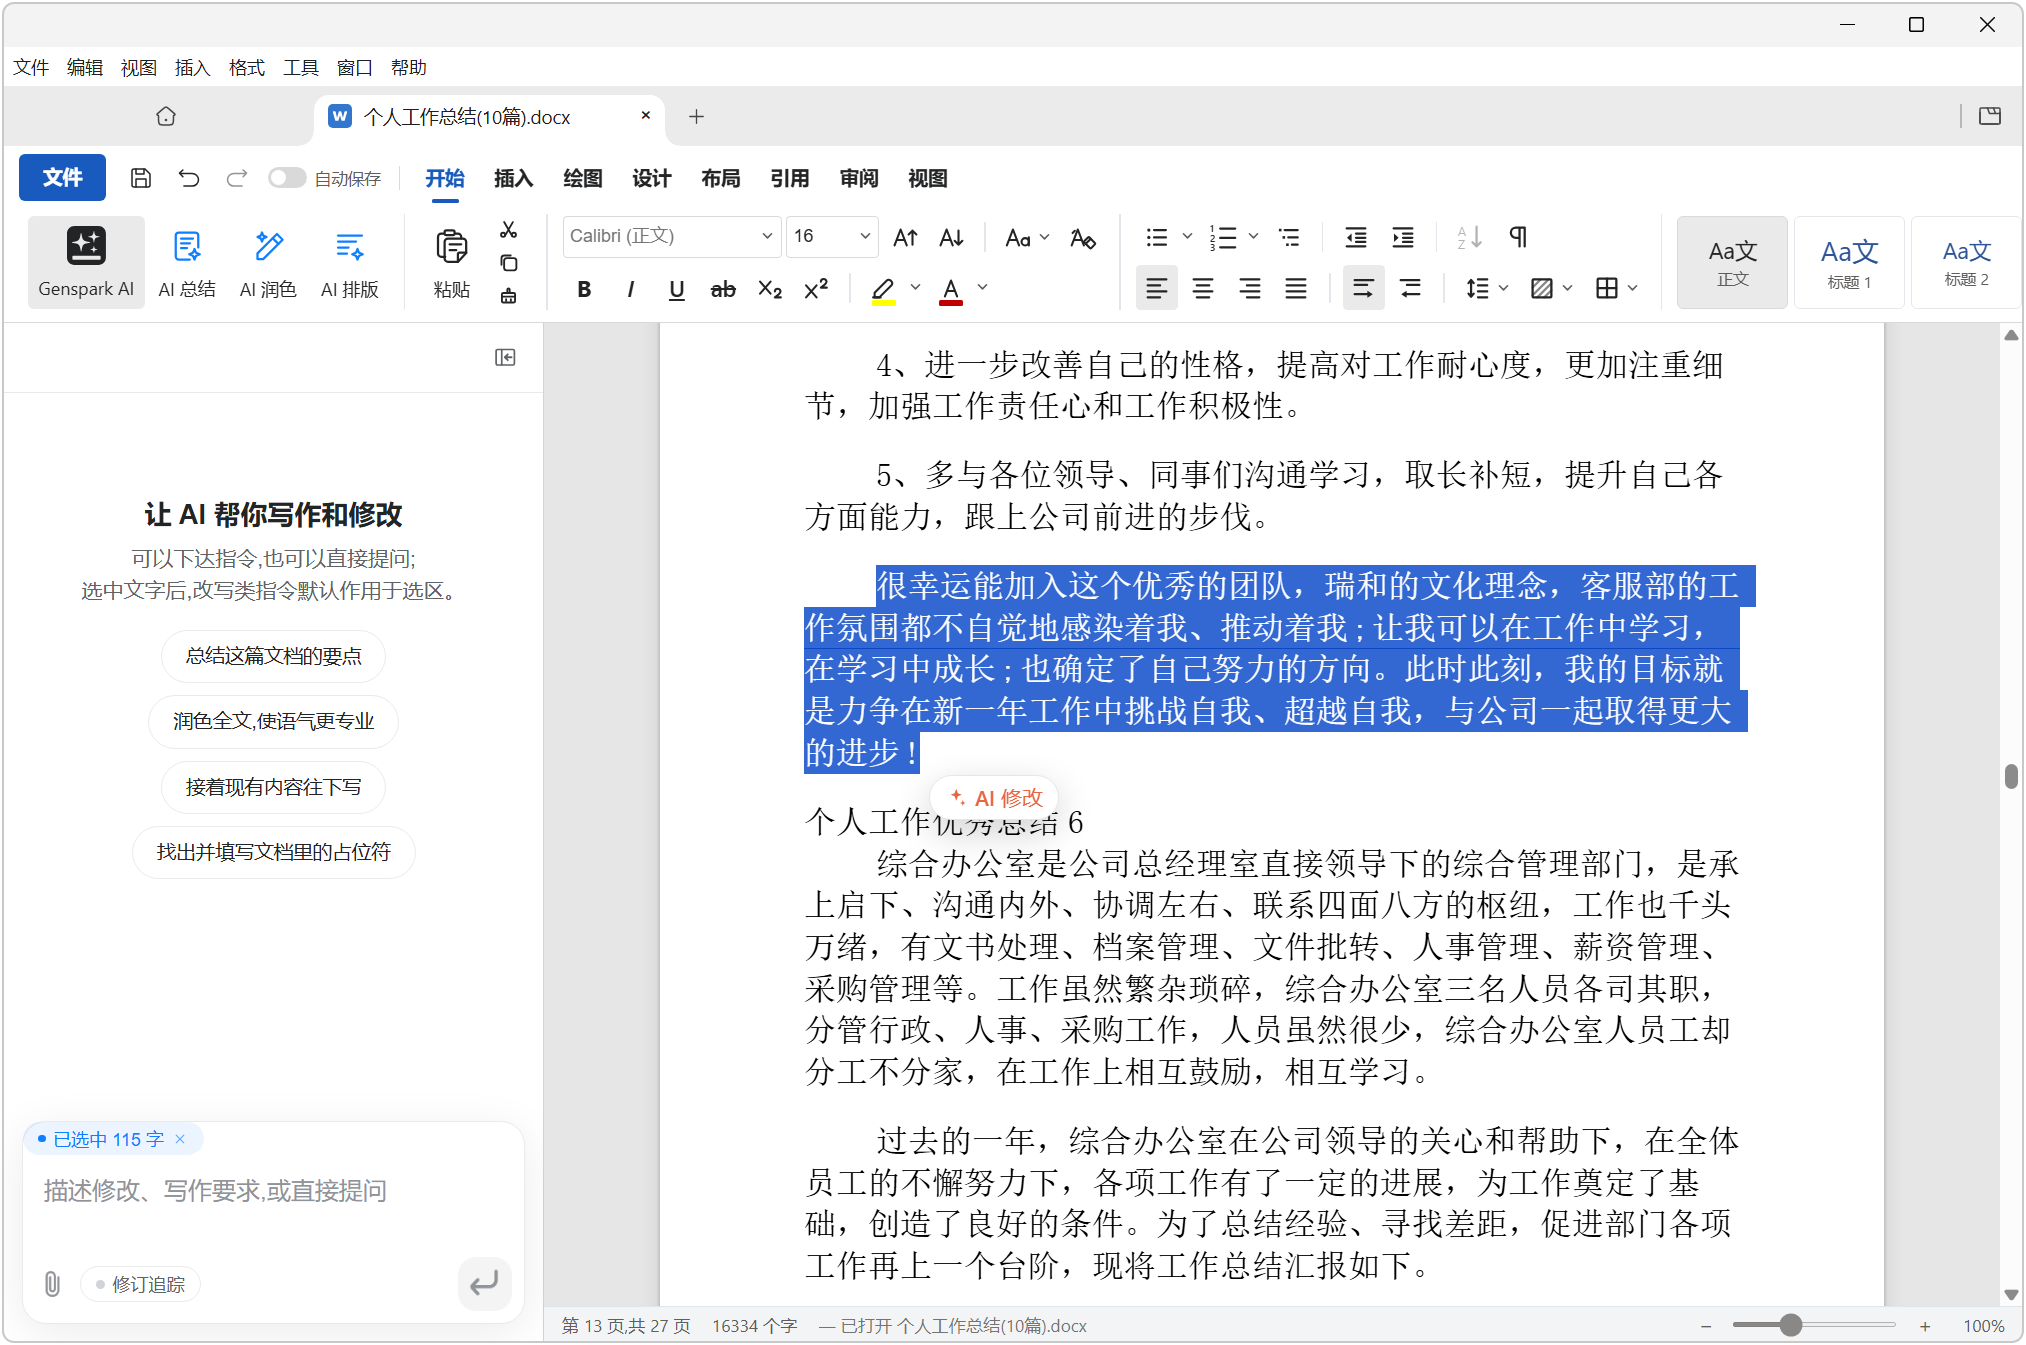The width and height of the screenshot is (2026, 1345).
Task: Justify the paragraph text
Action: point(1296,289)
